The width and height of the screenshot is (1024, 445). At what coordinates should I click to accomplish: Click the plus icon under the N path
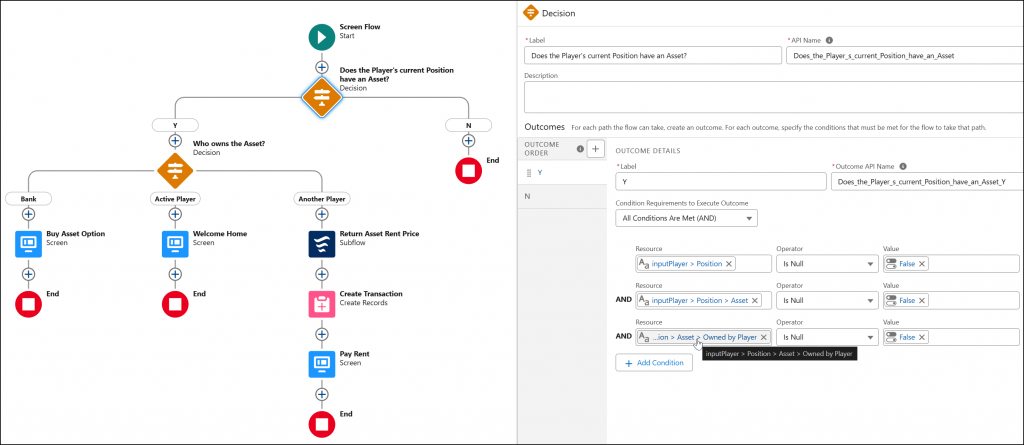pyautogui.click(x=468, y=140)
